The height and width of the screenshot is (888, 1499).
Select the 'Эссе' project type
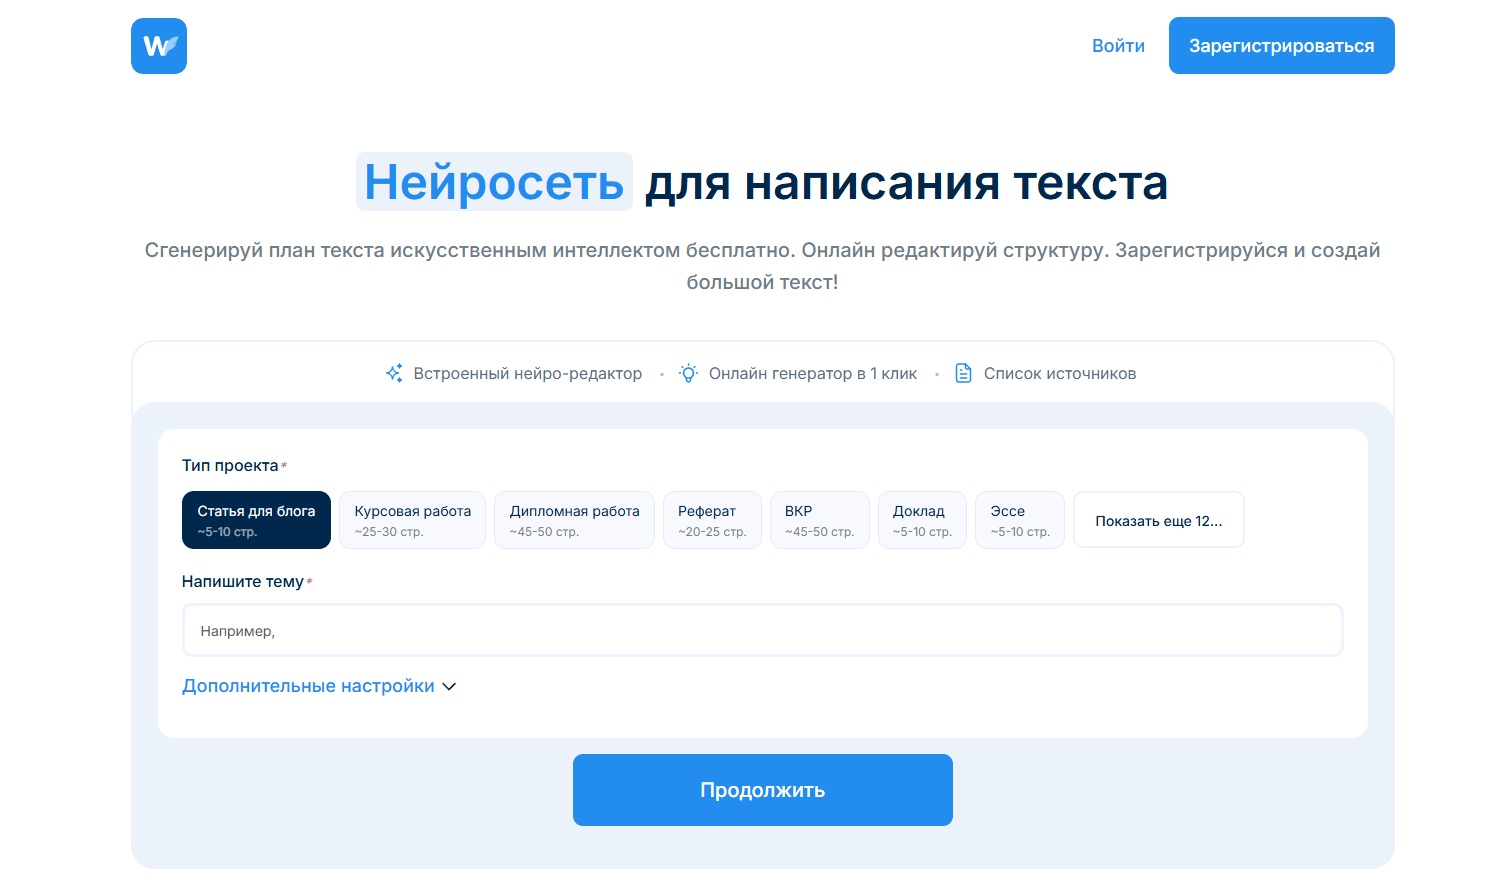click(x=1019, y=519)
